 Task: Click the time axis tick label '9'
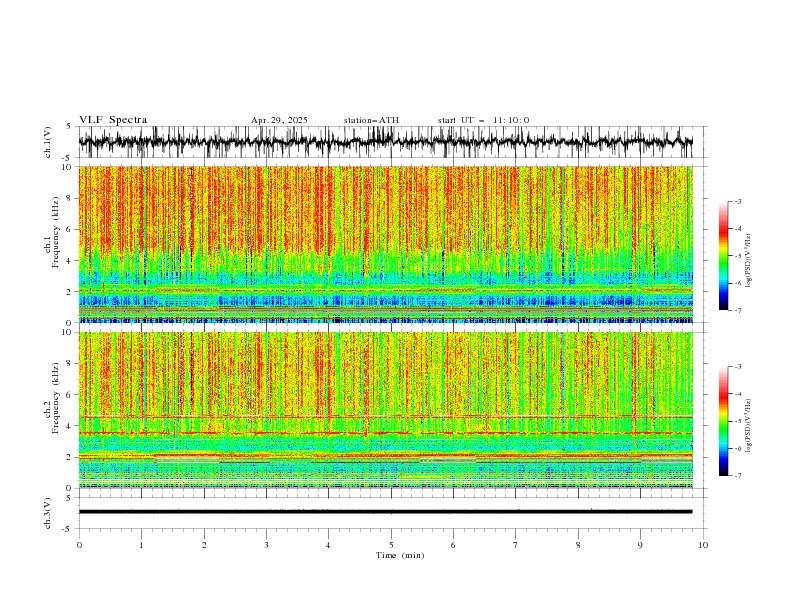point(640,545)
